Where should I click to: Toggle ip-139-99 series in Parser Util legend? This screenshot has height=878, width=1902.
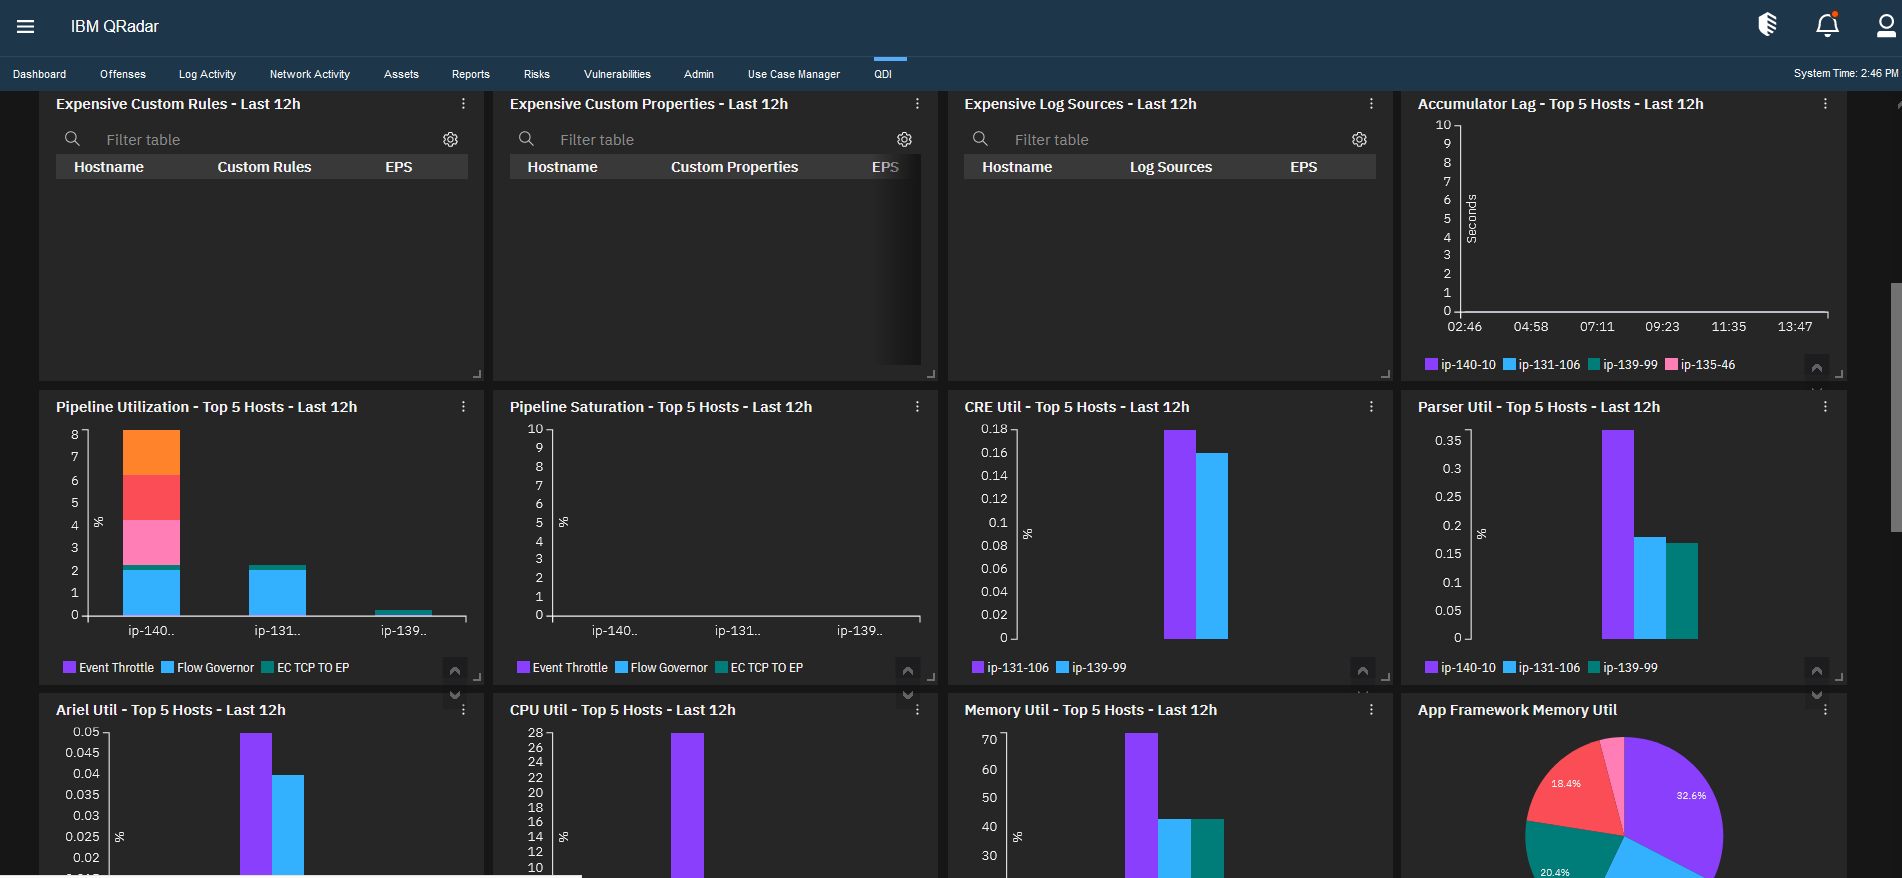click(x=1623, y=668)
